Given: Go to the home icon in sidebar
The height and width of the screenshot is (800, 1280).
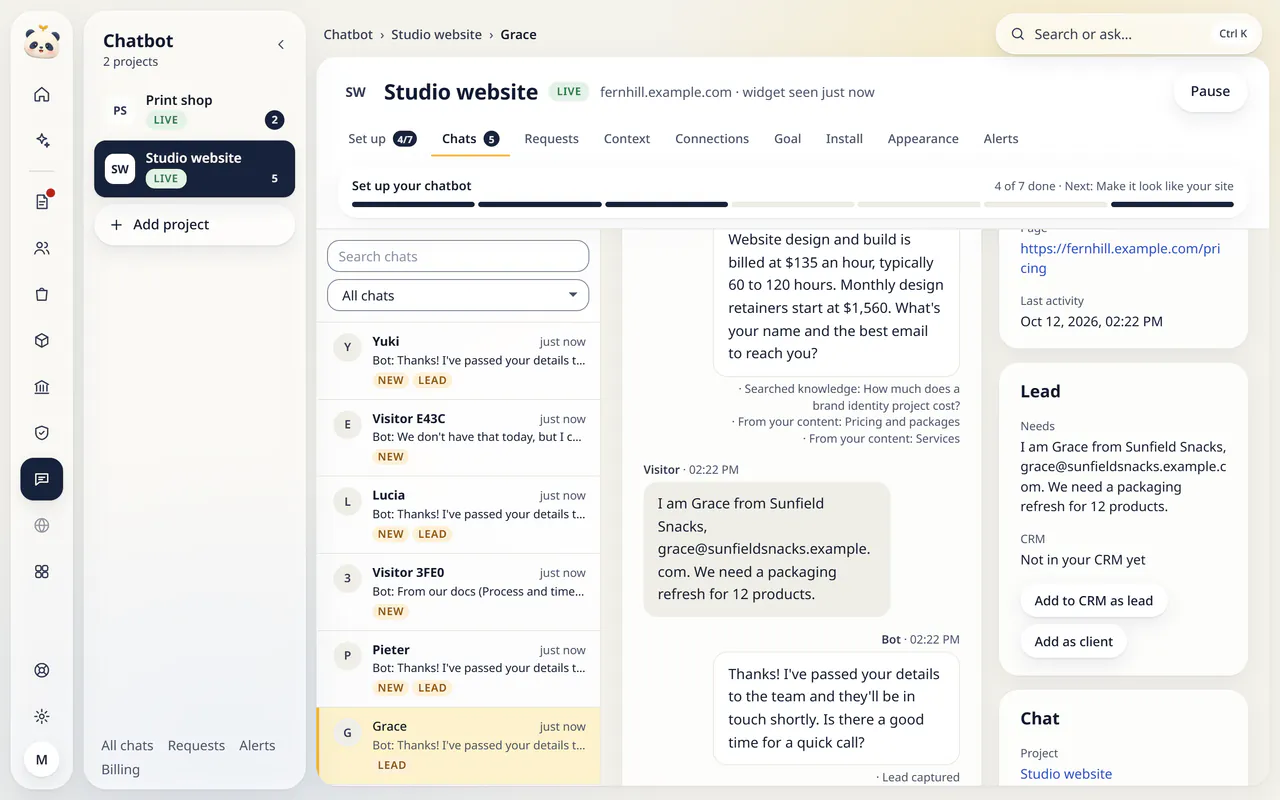Looking at the screenshot, I should [x=42, y=95].
